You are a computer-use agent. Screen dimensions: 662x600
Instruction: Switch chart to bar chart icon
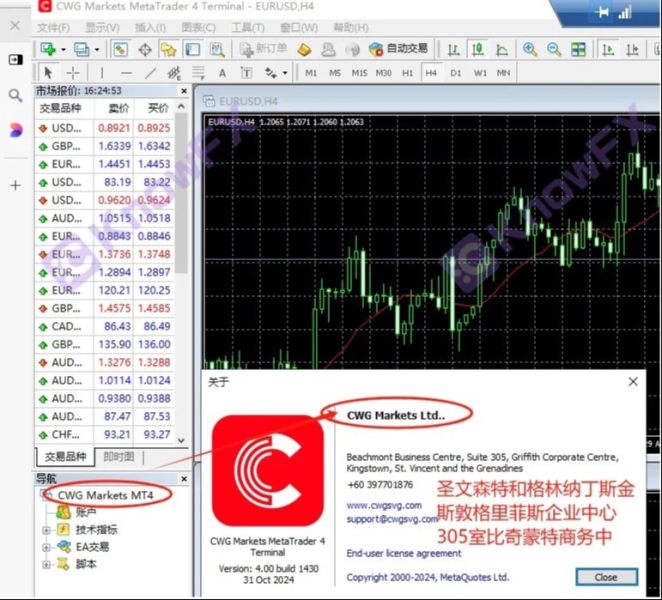coord(453,49)
